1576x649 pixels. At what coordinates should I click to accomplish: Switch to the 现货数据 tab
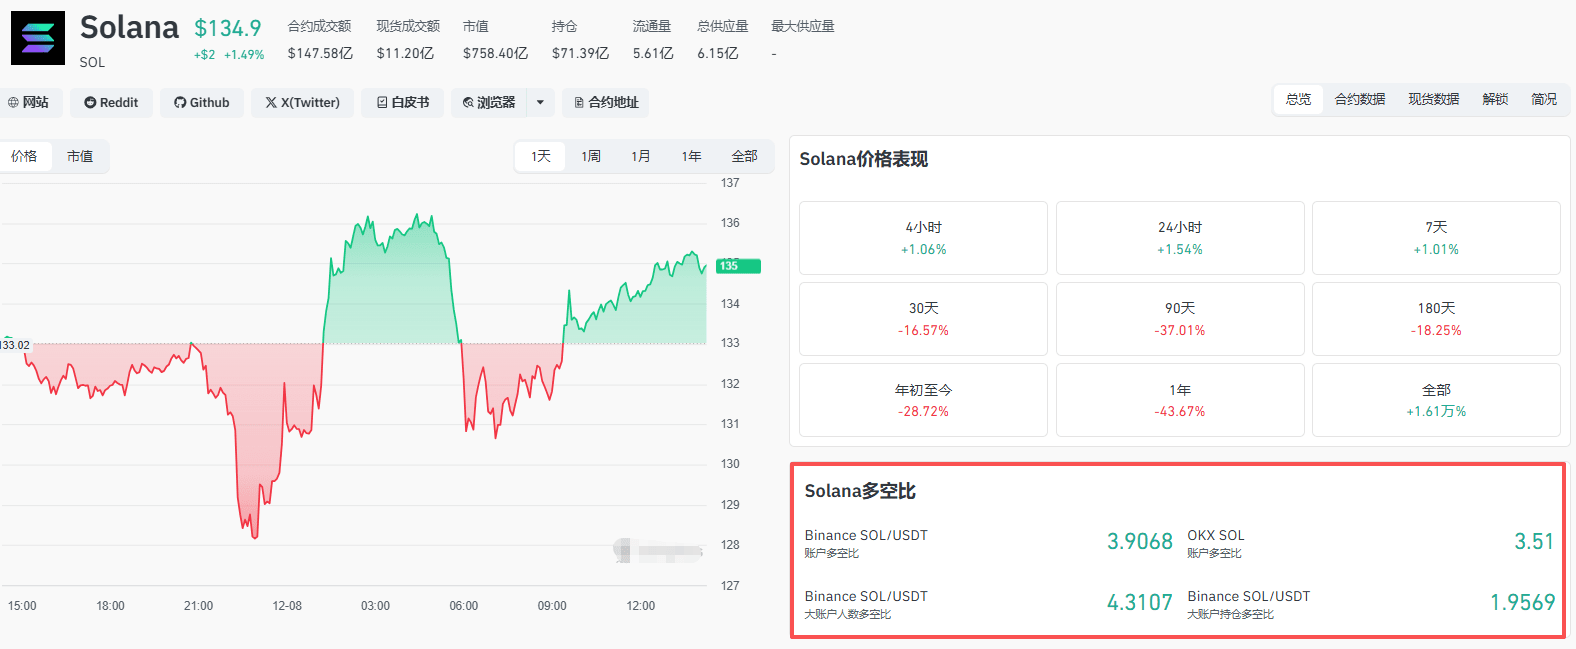coord(1434,99)
